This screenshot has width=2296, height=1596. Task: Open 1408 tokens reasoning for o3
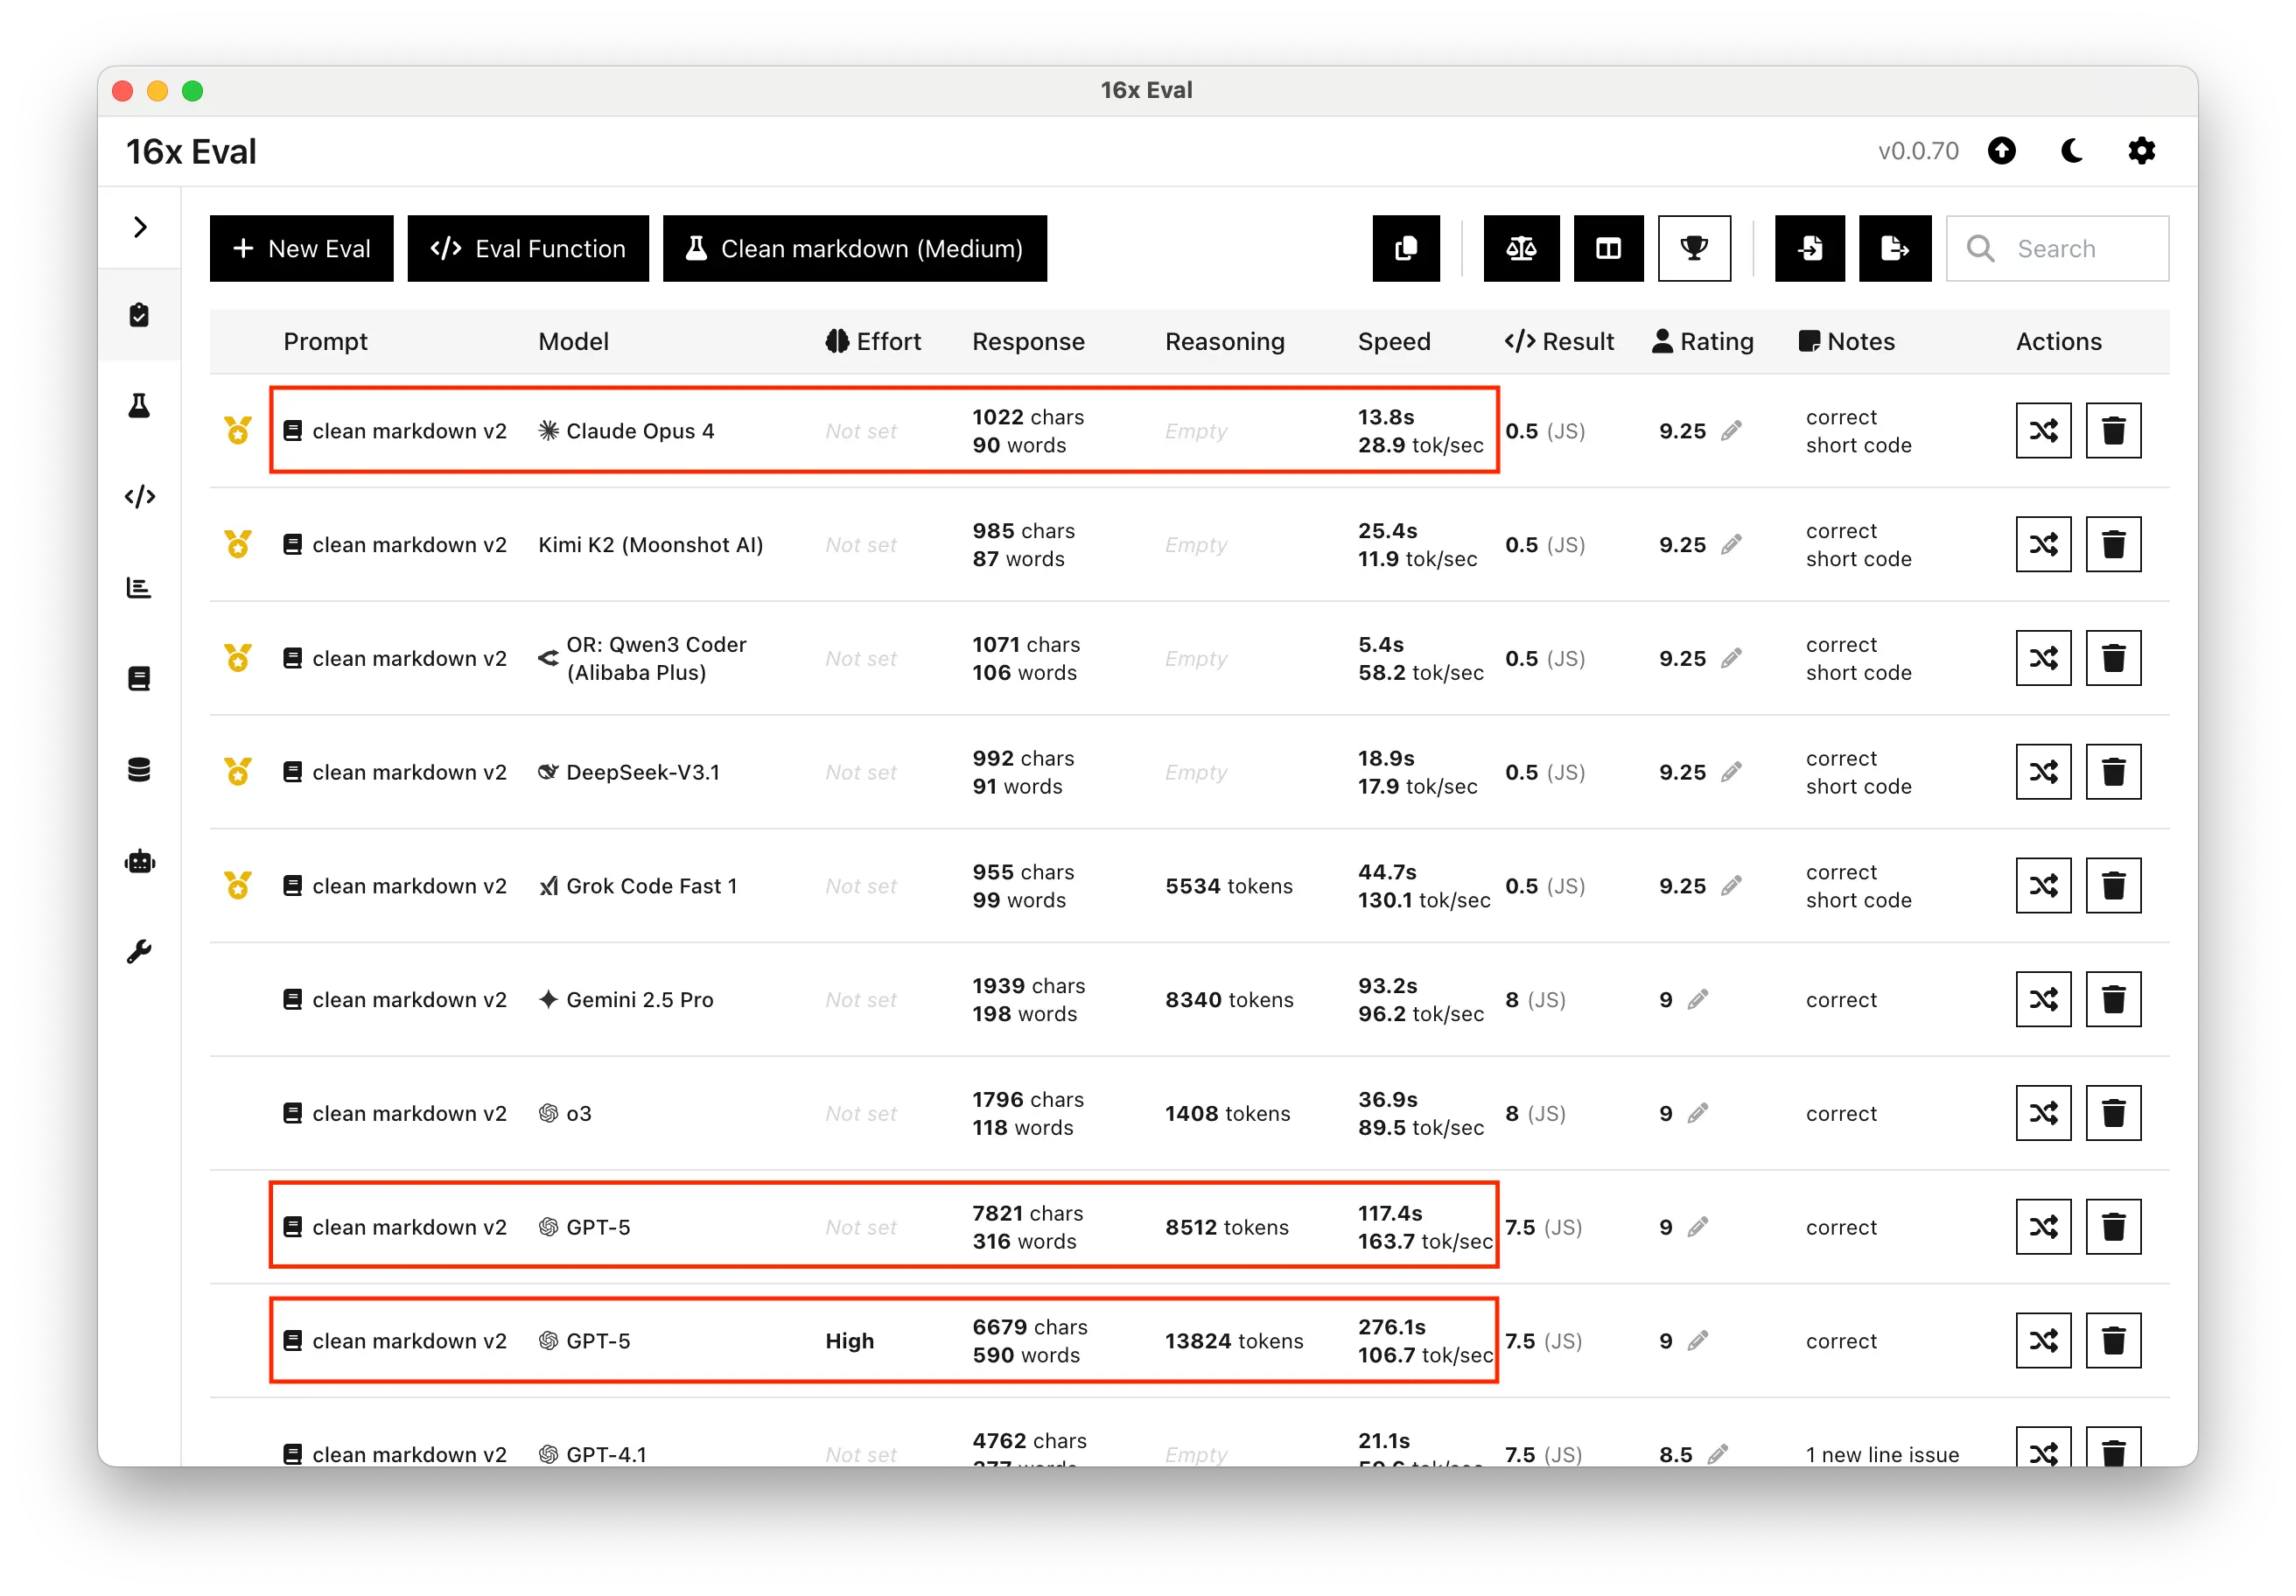click(x=1228, y=1113)
